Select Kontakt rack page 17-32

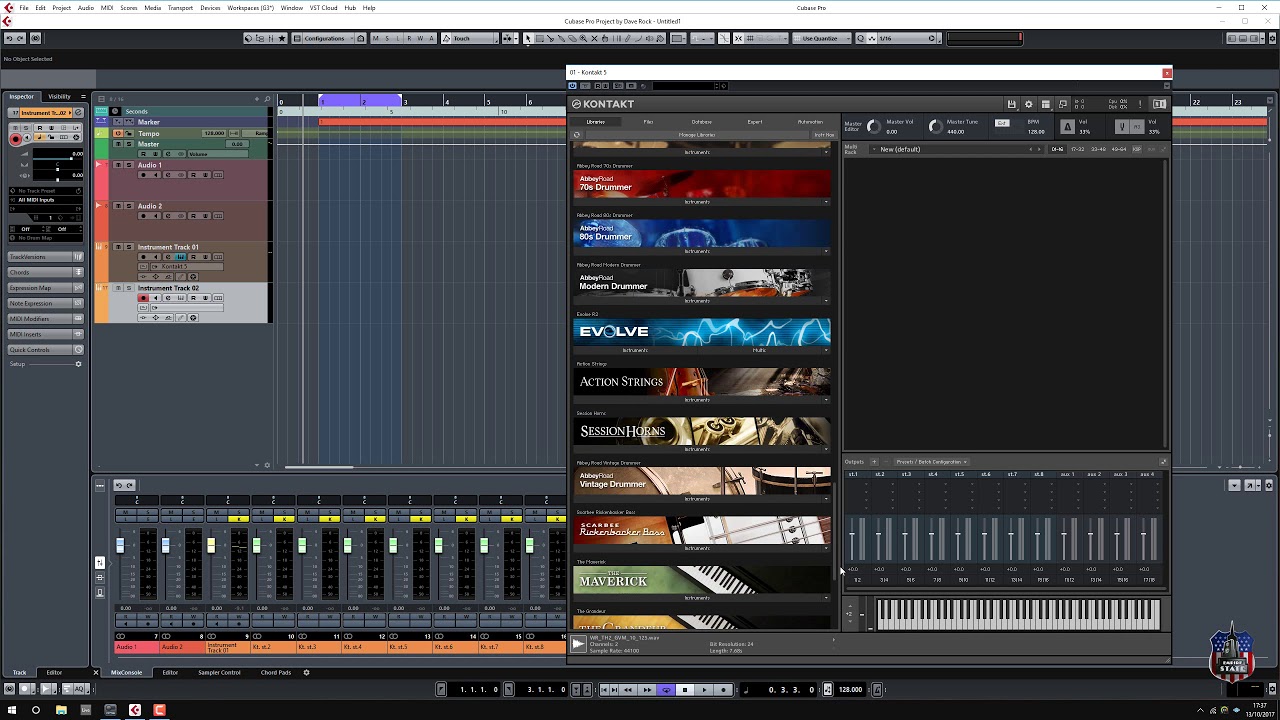1077,149
